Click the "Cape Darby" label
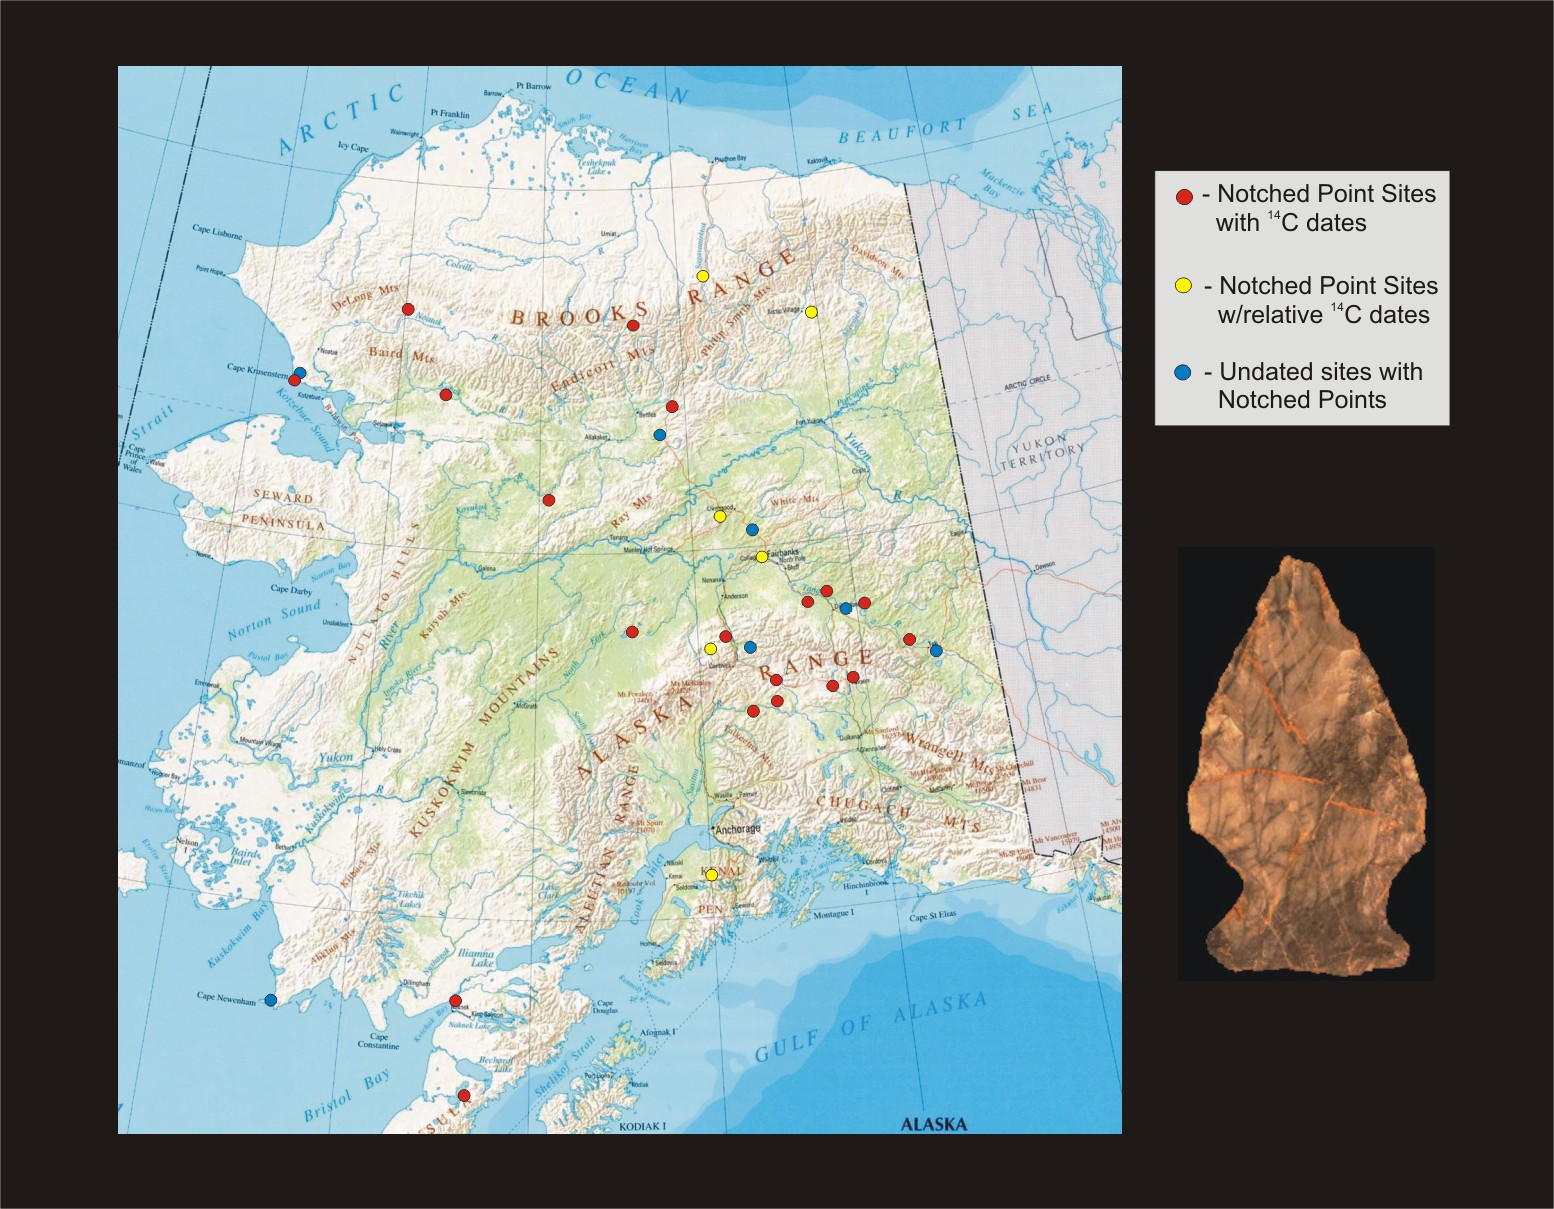 click(x=291, y=590)
